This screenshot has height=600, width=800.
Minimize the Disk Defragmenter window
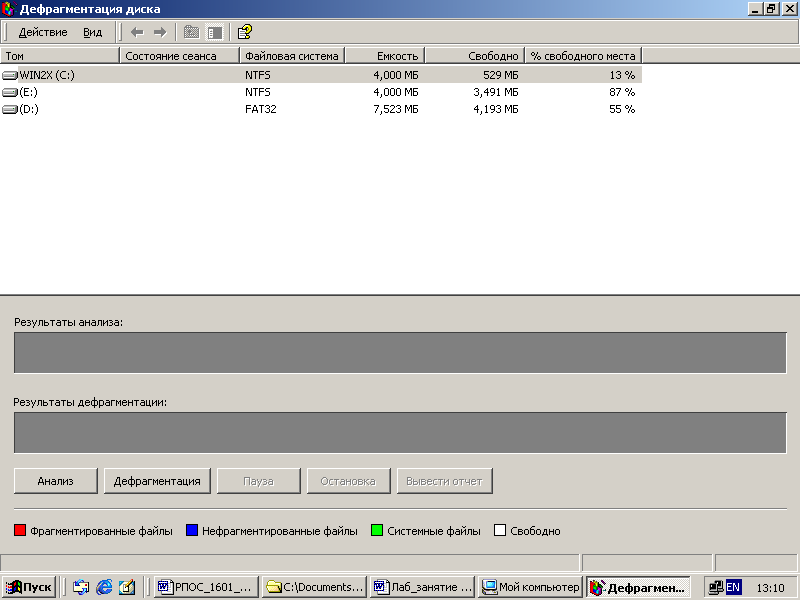(x=756, y=9)
